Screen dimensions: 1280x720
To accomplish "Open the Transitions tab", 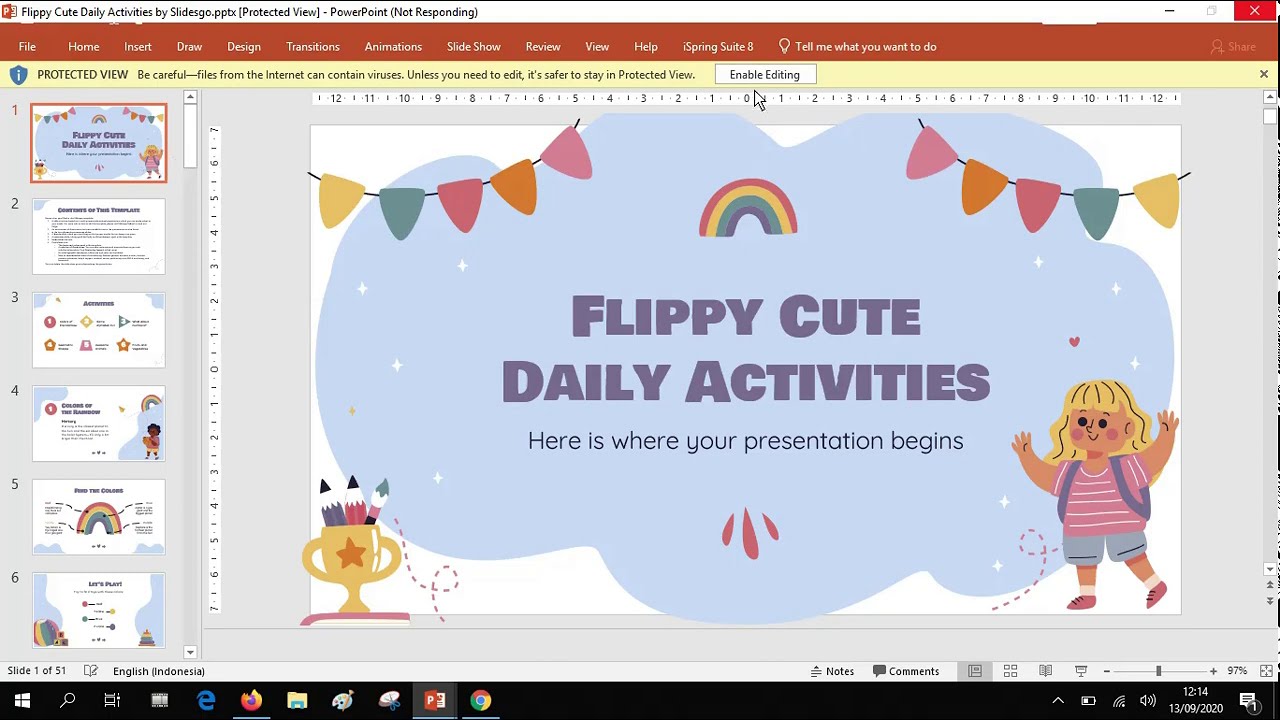I will click(313, 47).
